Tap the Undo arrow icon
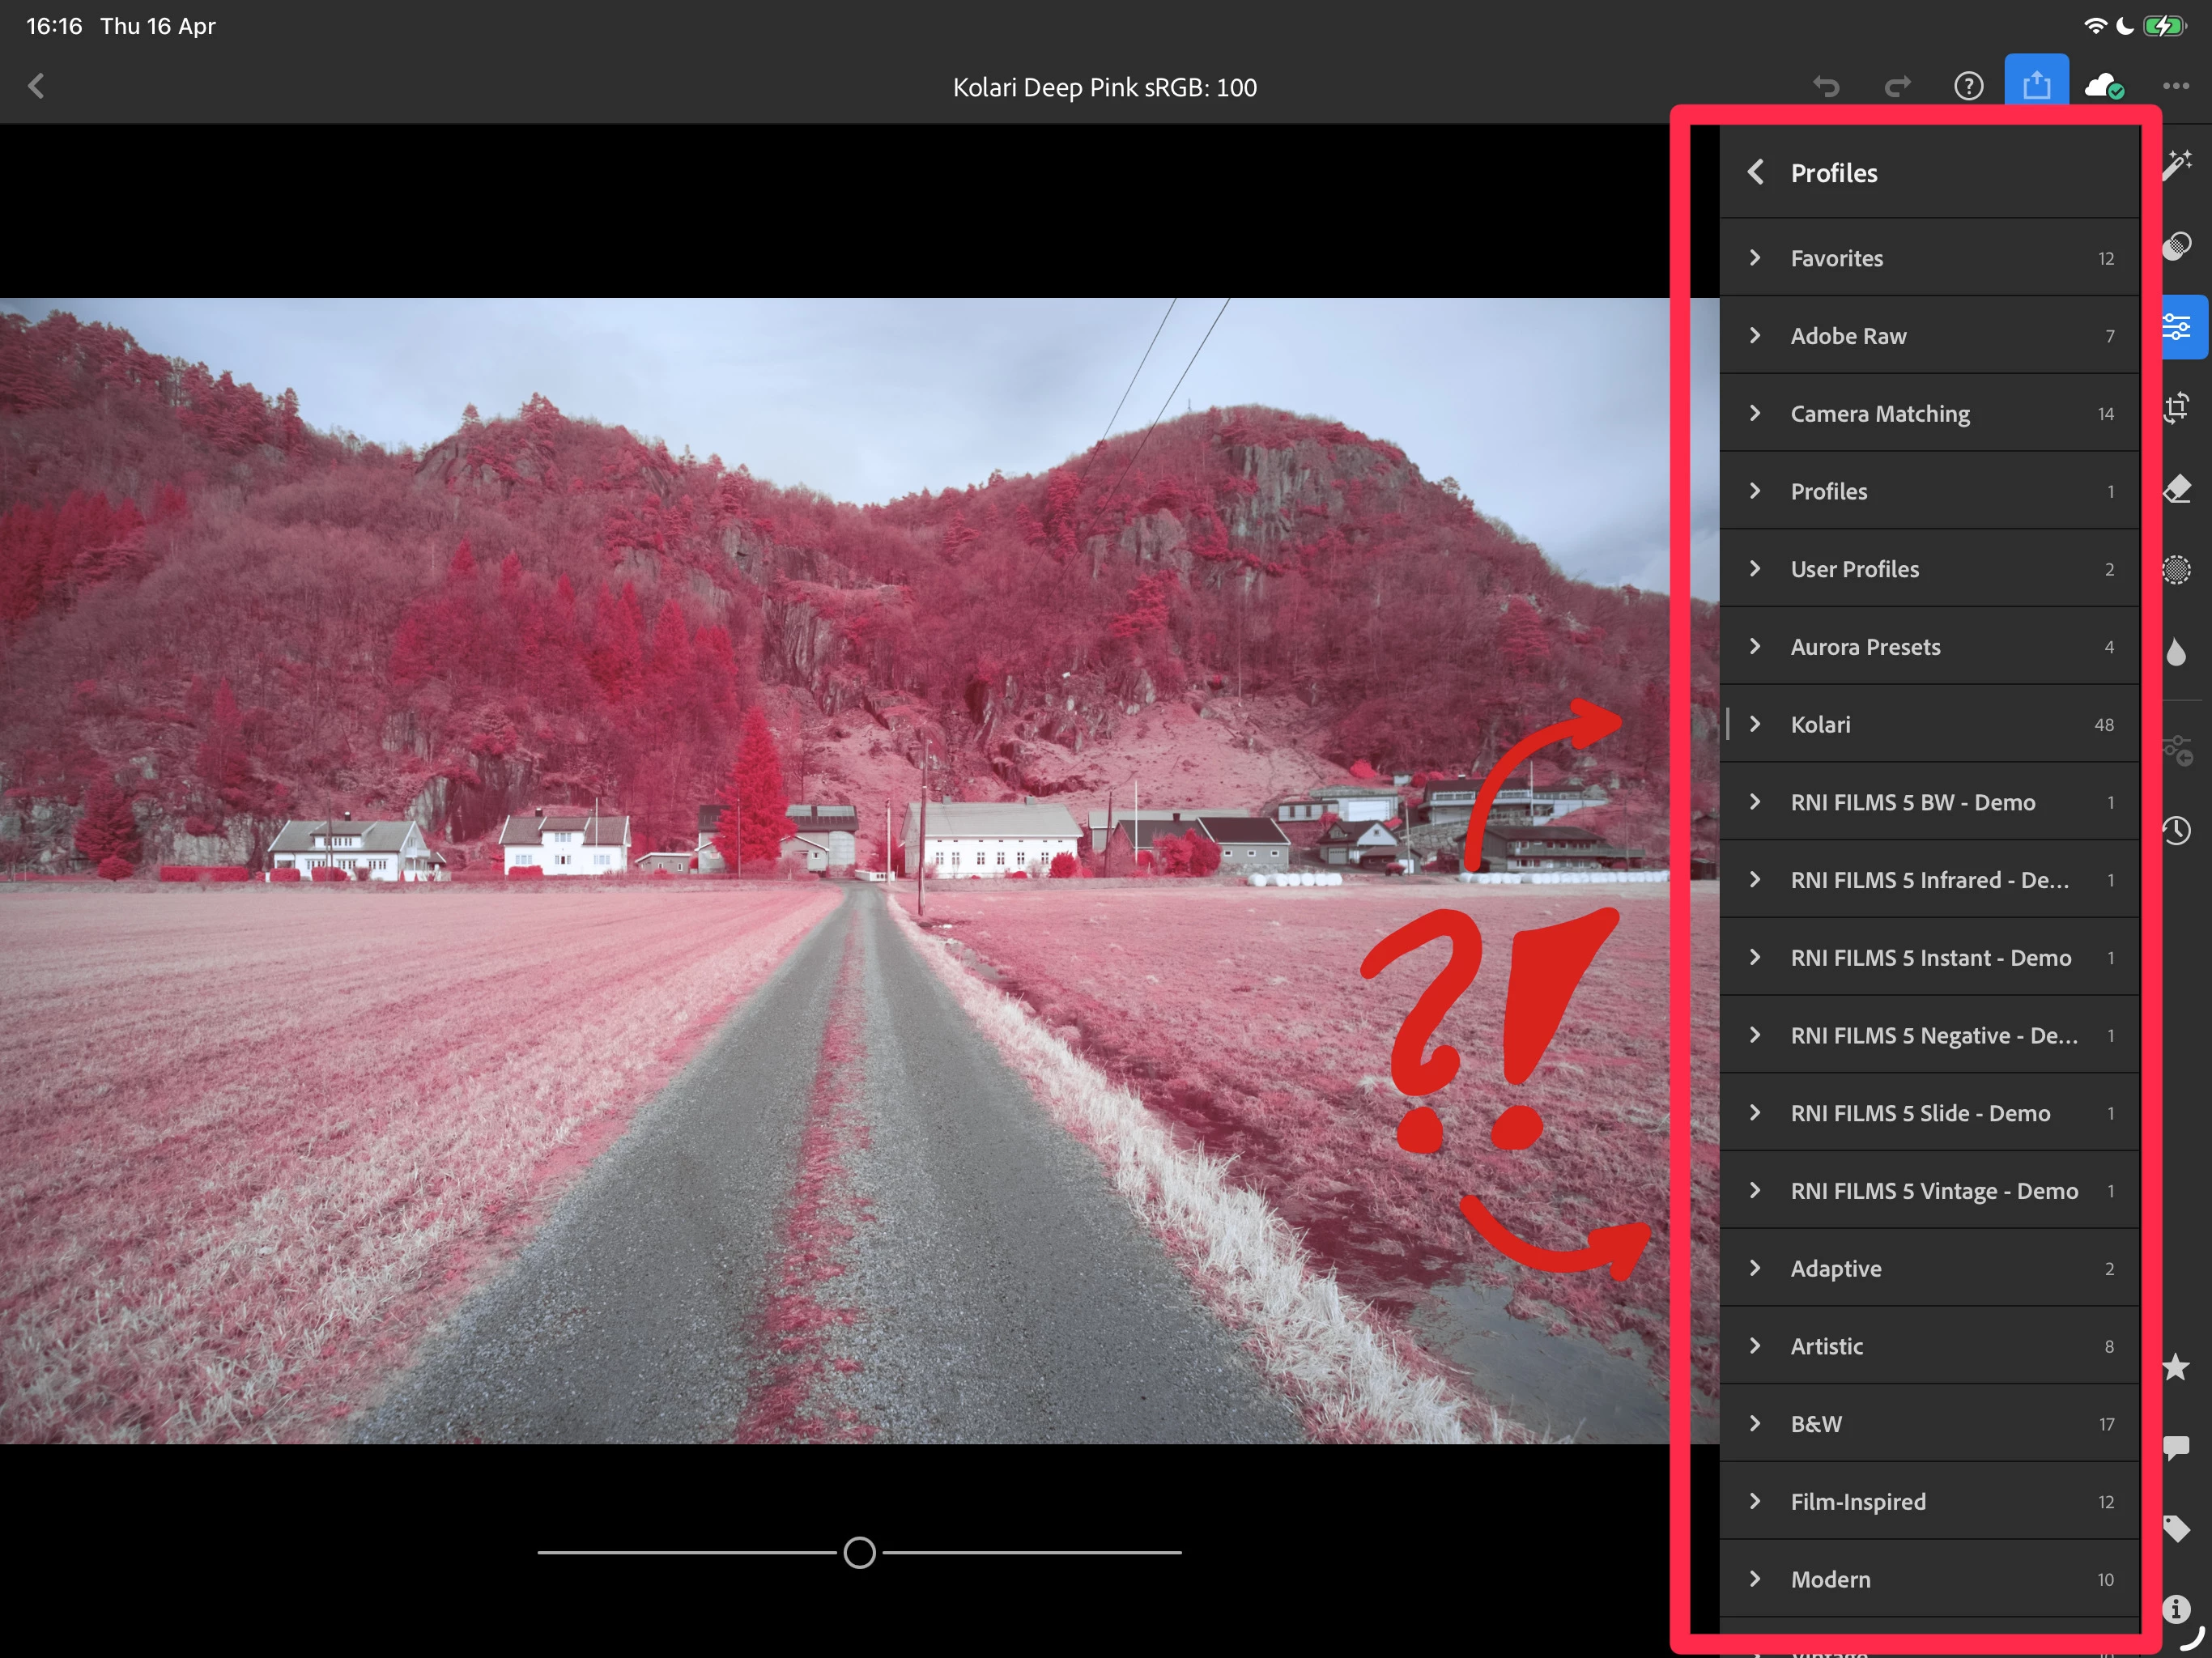The width and height of the screenshot is (2212, 1658). click(1826, 87)
